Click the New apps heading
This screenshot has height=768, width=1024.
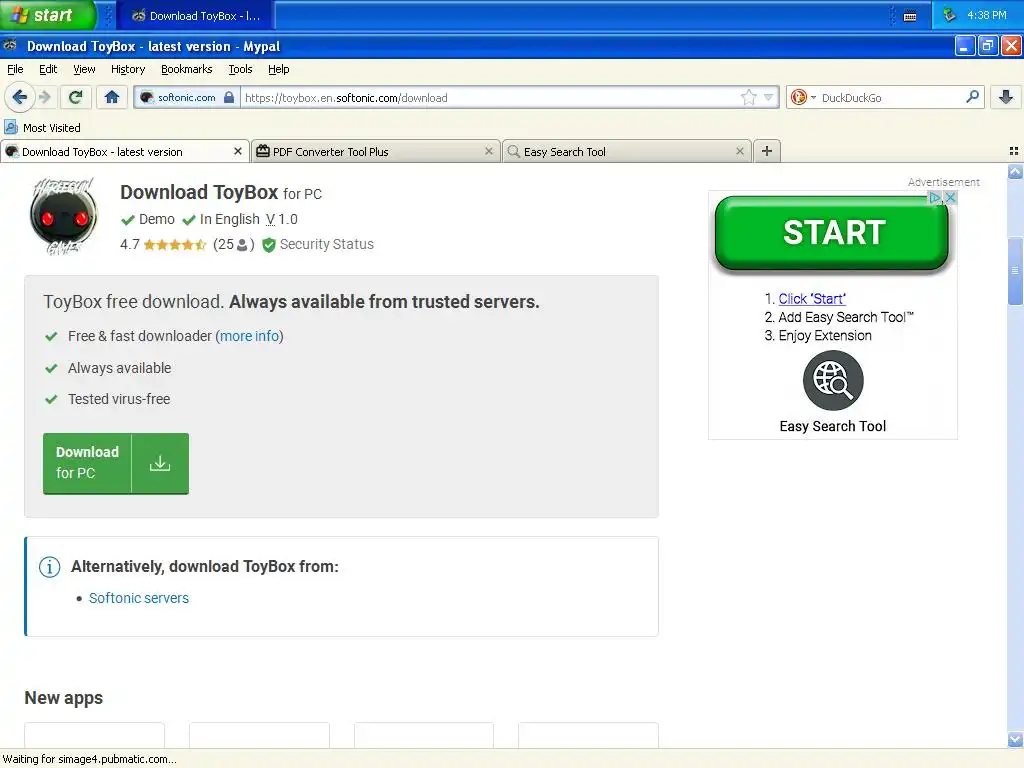[63, 697]
